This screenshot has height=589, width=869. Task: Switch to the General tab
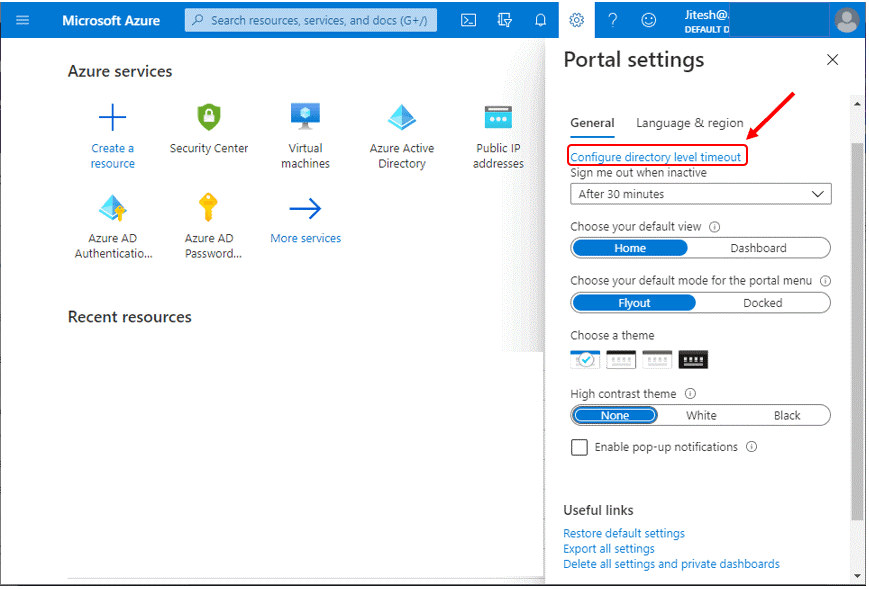[593, 124]
